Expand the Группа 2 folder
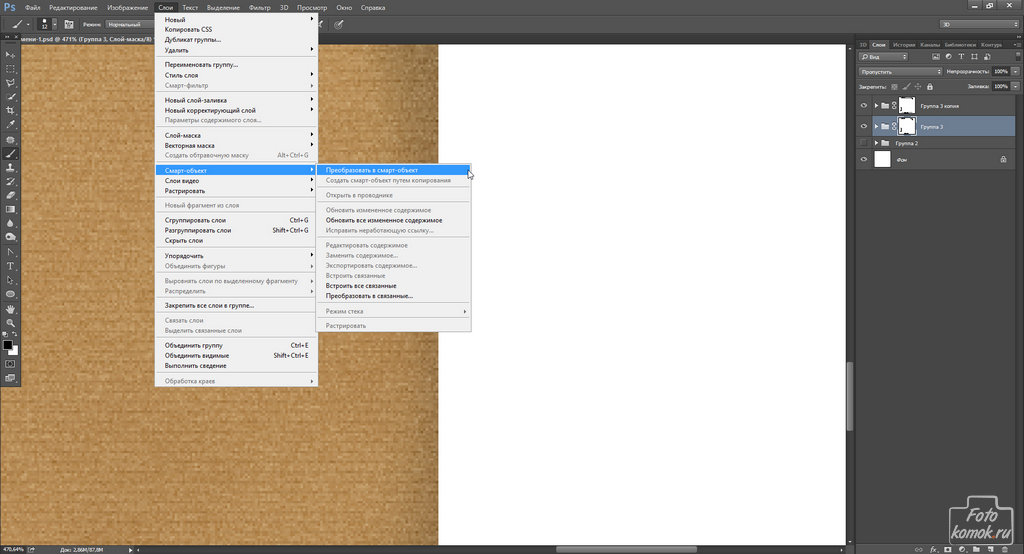1024x554 pixels. (875, 143)
